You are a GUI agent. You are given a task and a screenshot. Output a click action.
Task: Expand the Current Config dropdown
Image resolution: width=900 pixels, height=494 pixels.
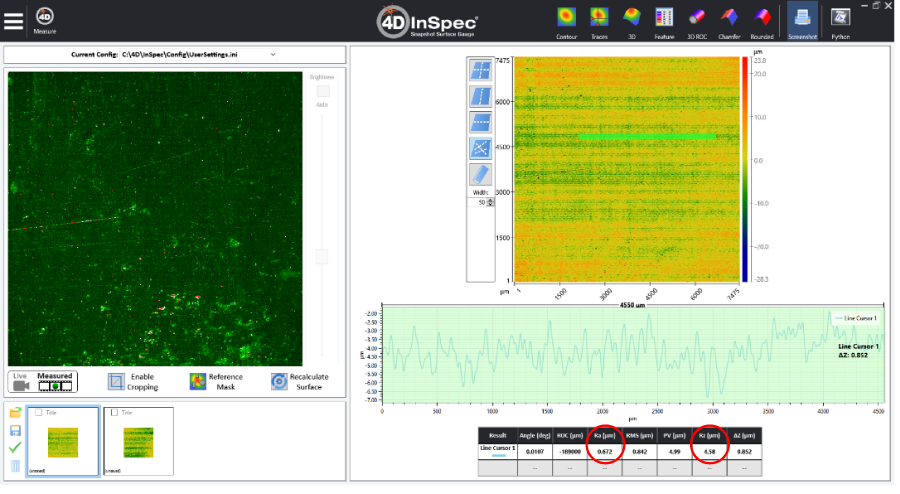pos(273,55)
